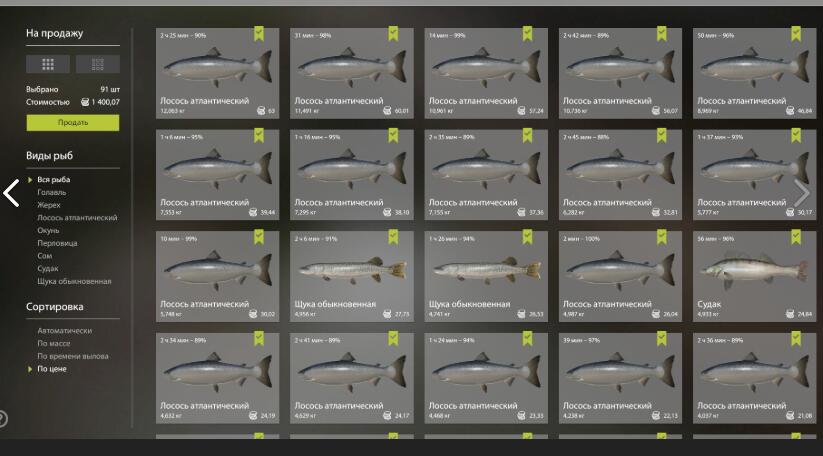The height and width of the screenshot is (456, 823).
Task: Switch to the small grid view icon
Action: 98,64
